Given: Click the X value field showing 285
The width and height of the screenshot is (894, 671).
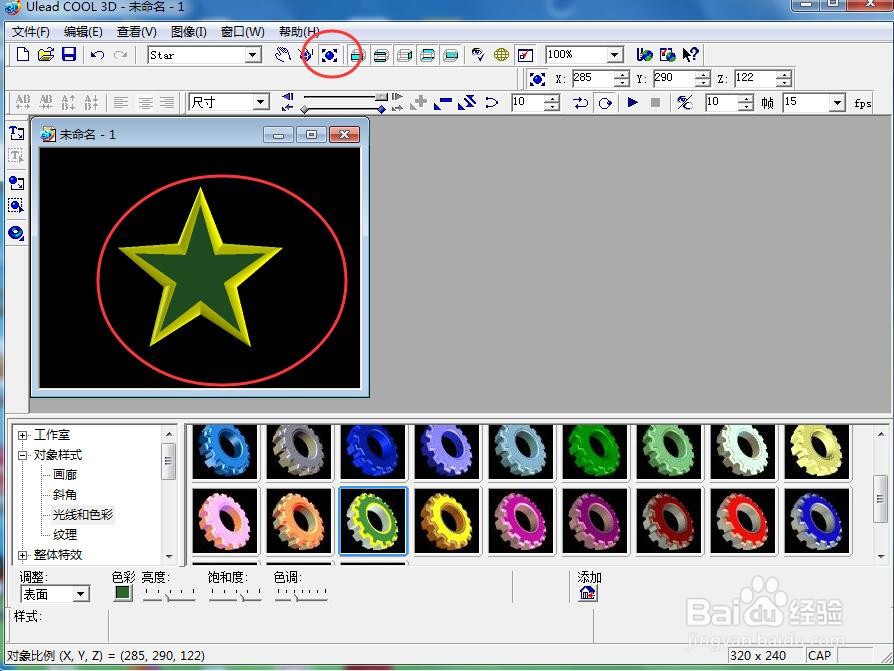Looking at the screenshot, I should (592, 78).
